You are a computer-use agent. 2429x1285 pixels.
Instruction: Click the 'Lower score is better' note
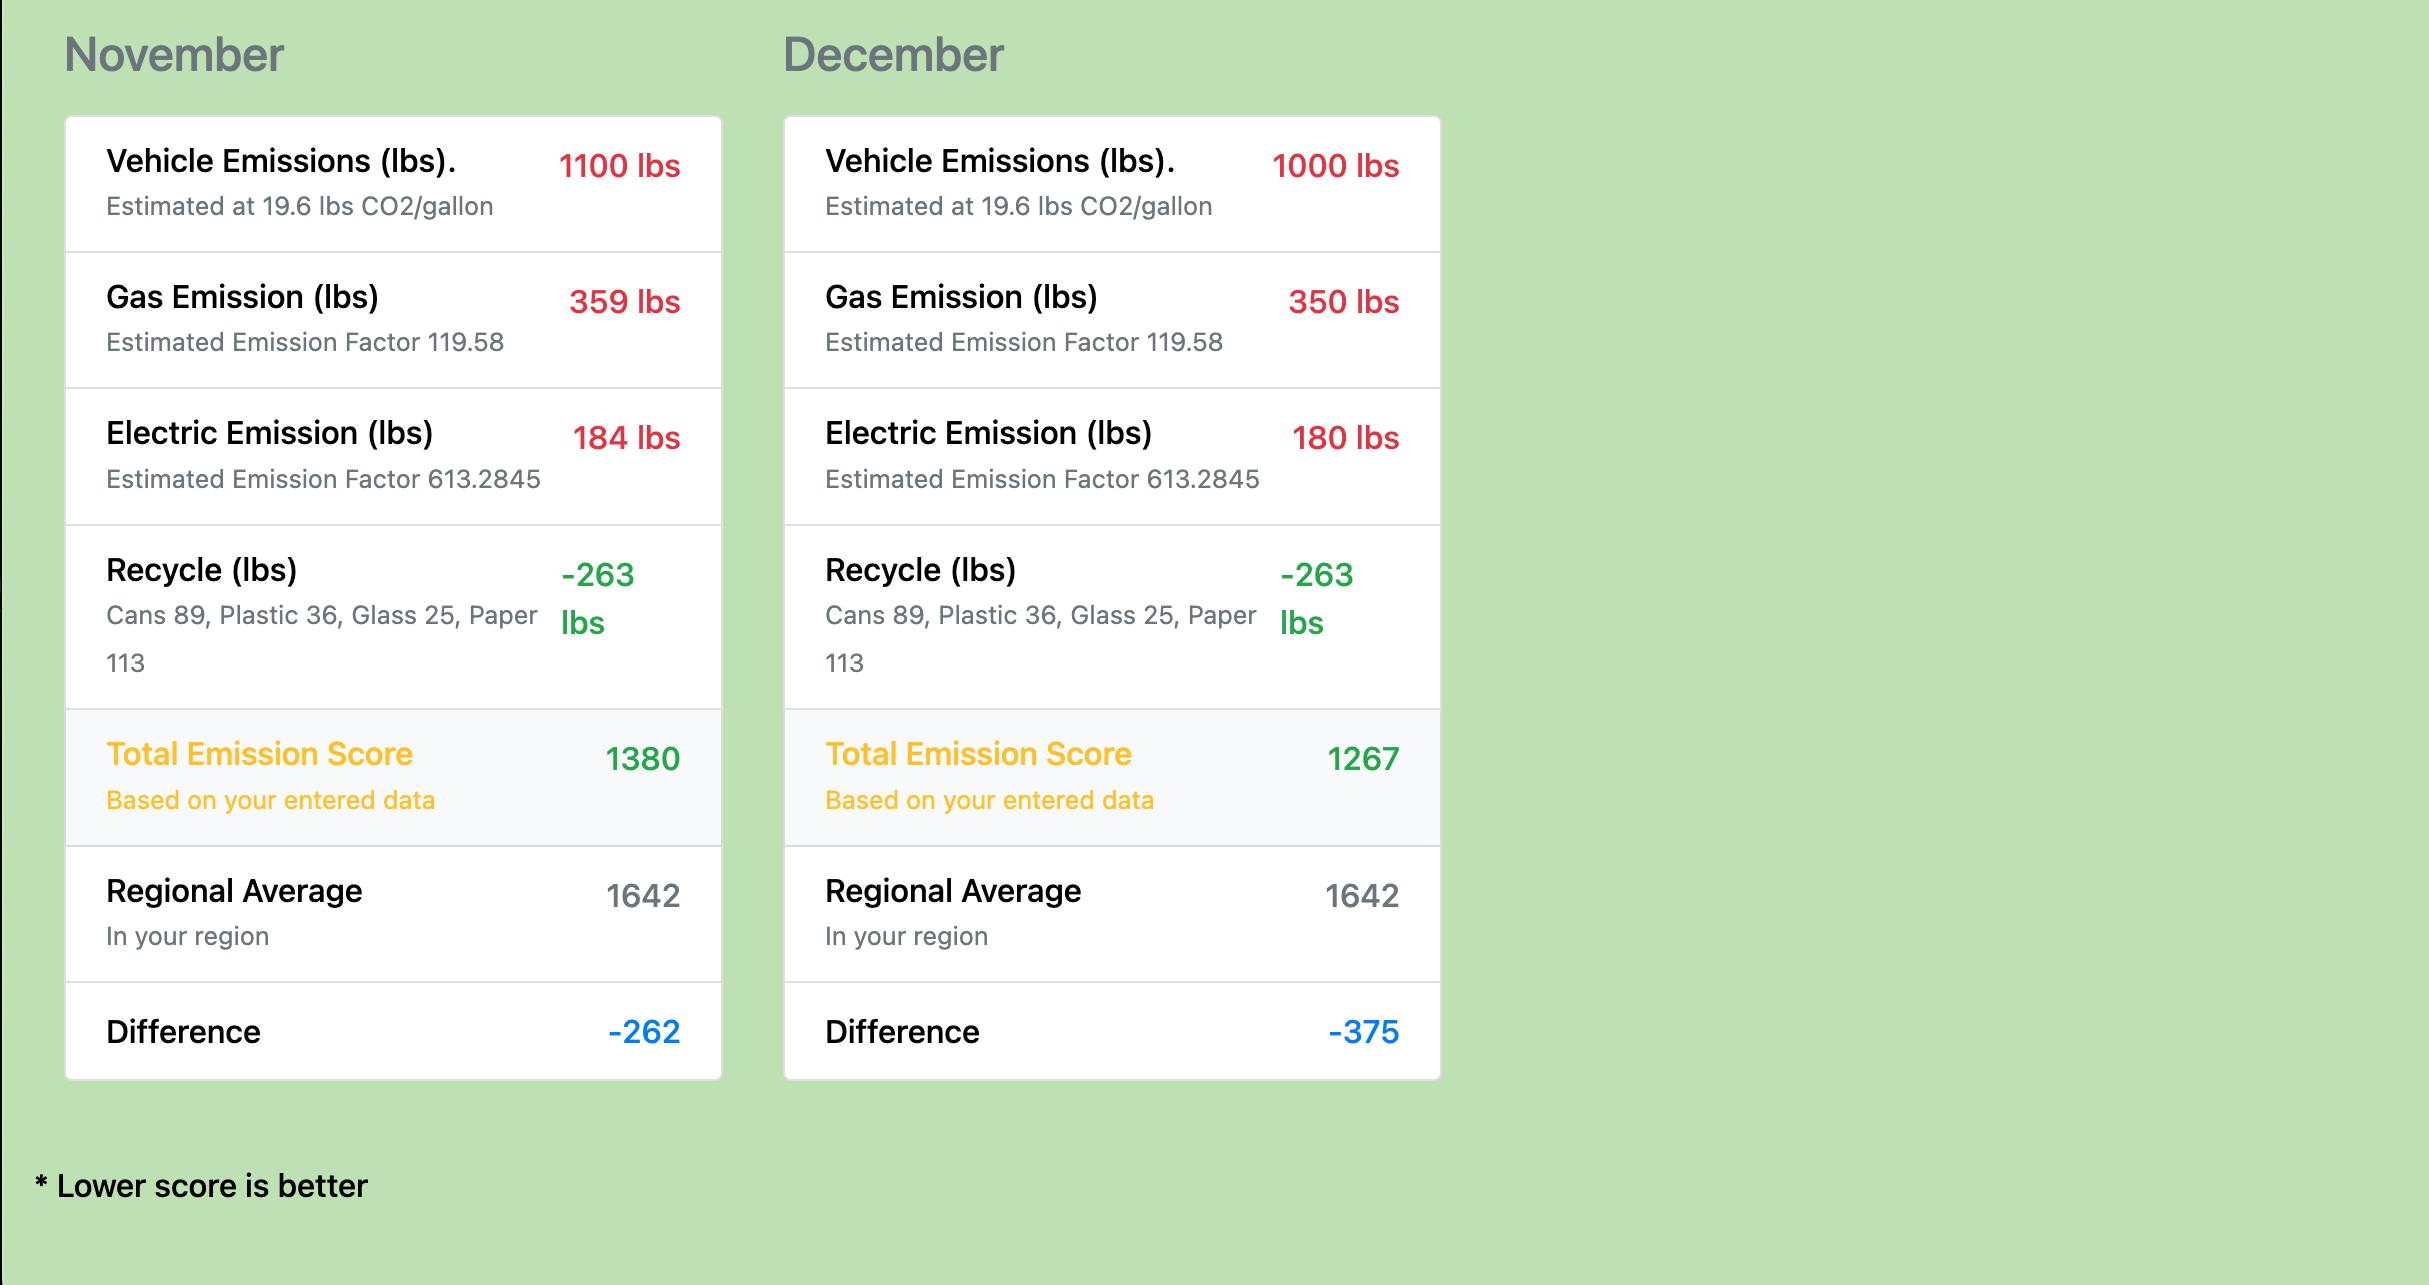(x=212, y=1186)
